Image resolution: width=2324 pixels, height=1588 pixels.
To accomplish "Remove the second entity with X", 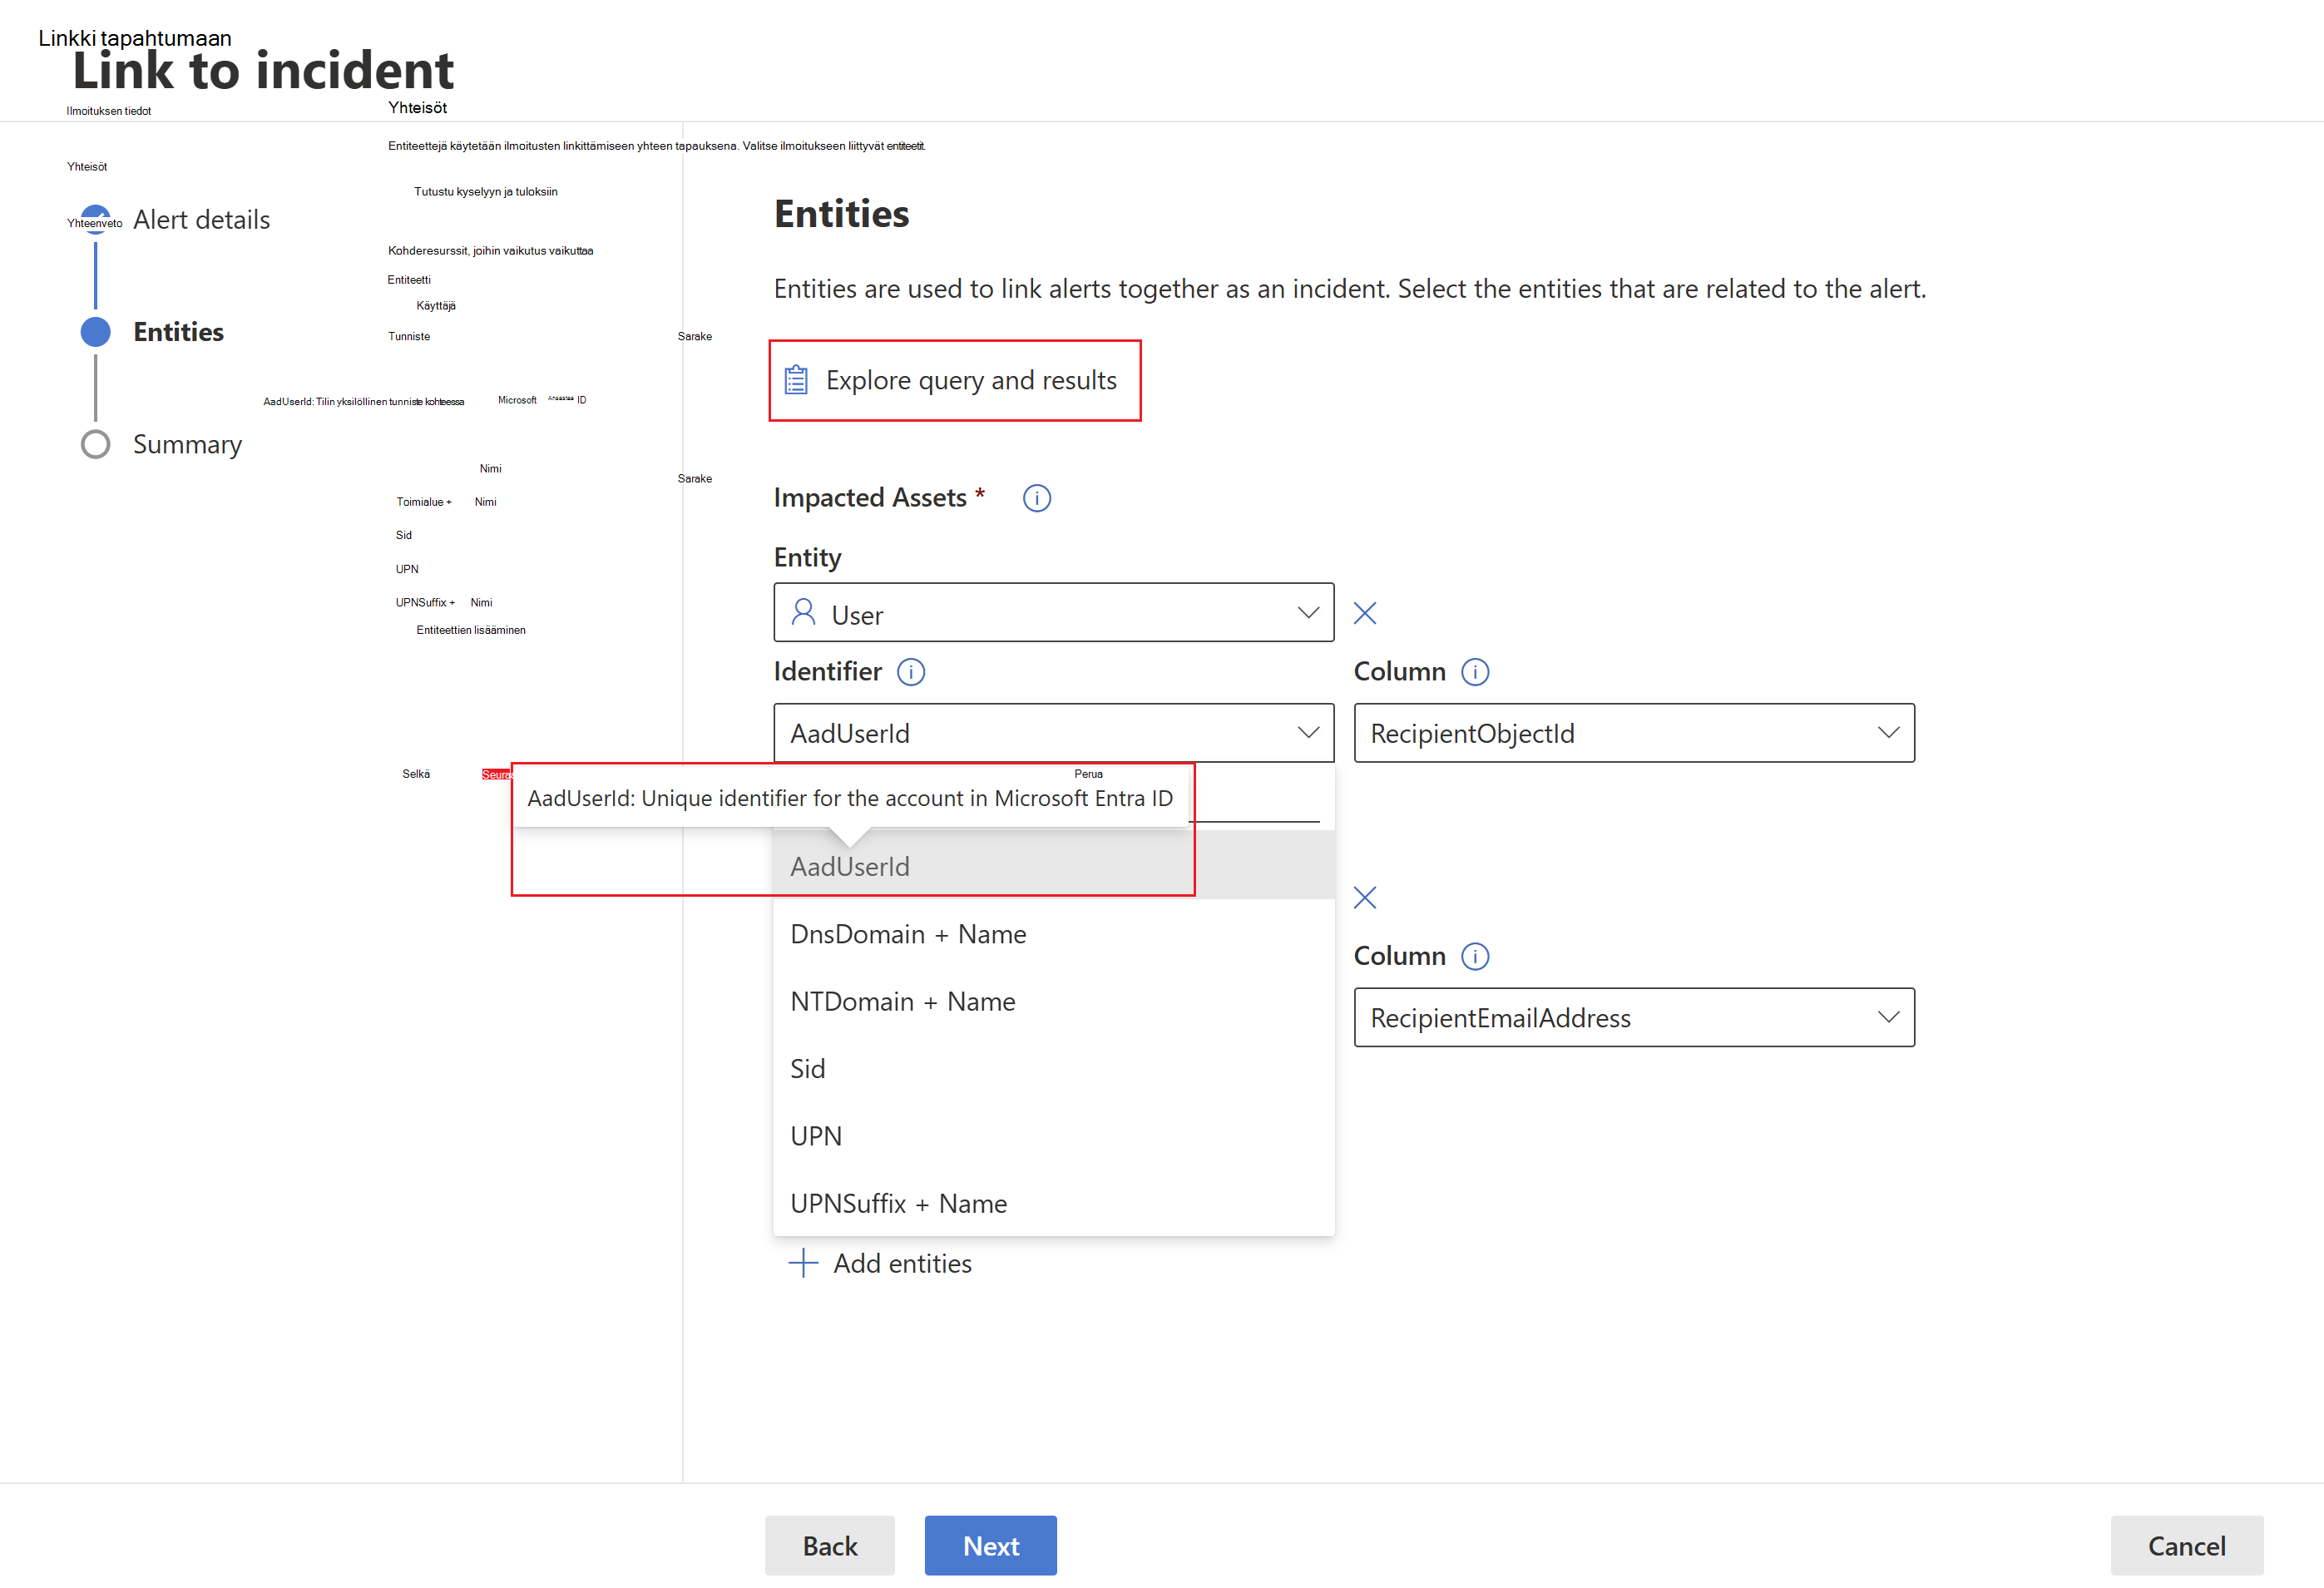I will point(1364,898).
